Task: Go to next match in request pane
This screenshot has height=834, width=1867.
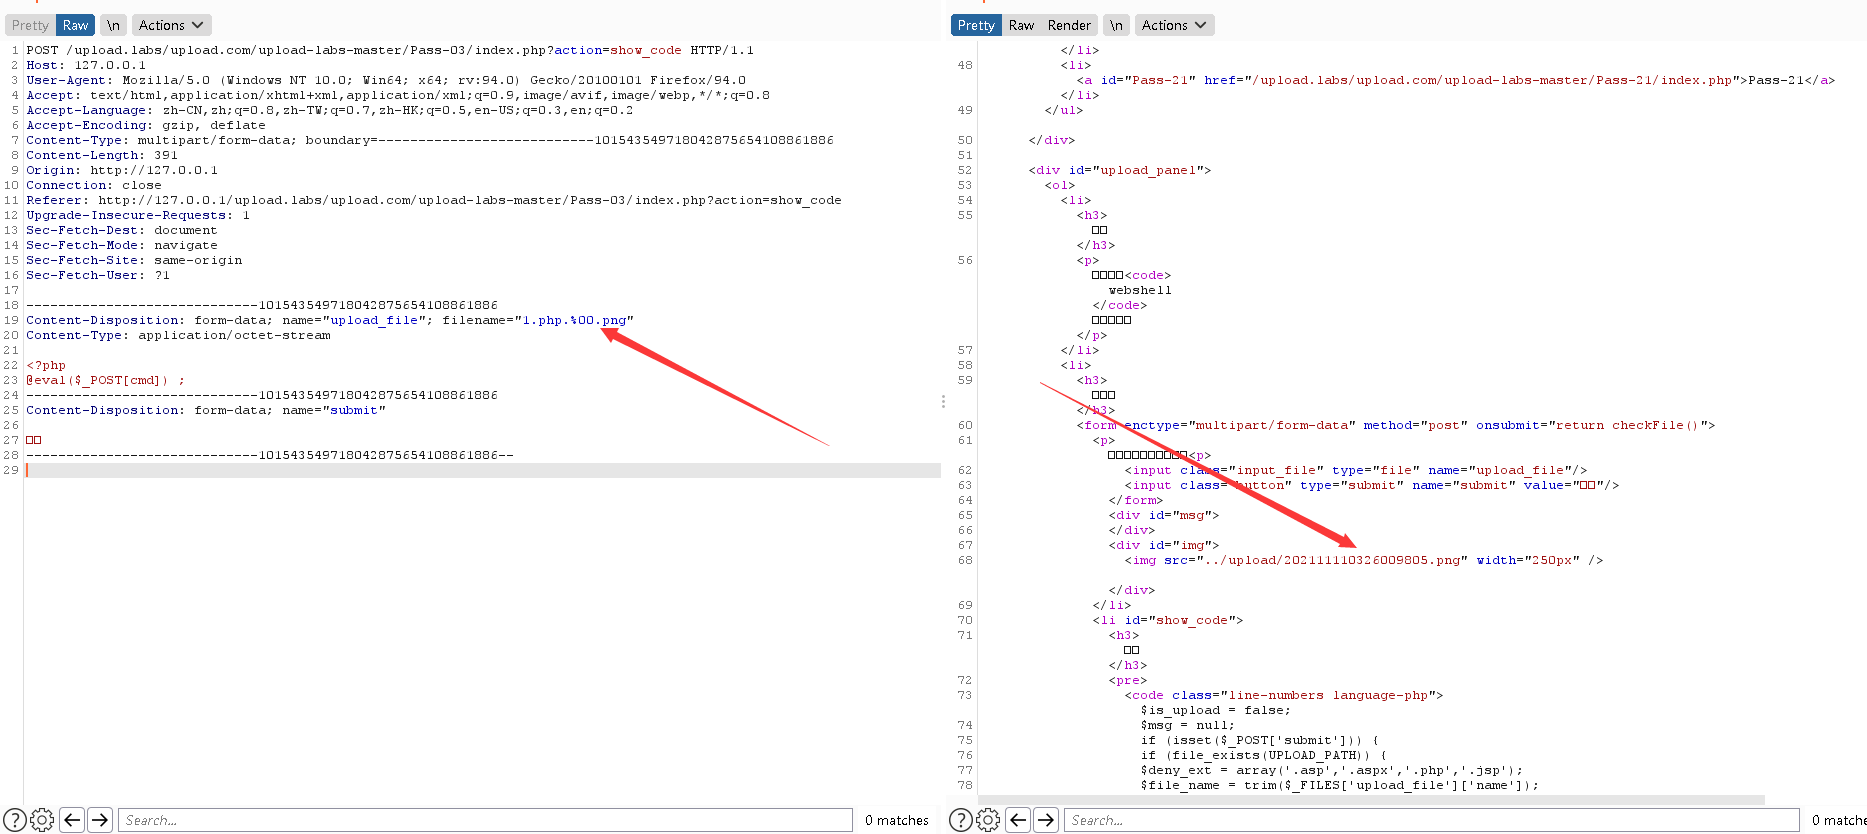Action: [100, 820]
